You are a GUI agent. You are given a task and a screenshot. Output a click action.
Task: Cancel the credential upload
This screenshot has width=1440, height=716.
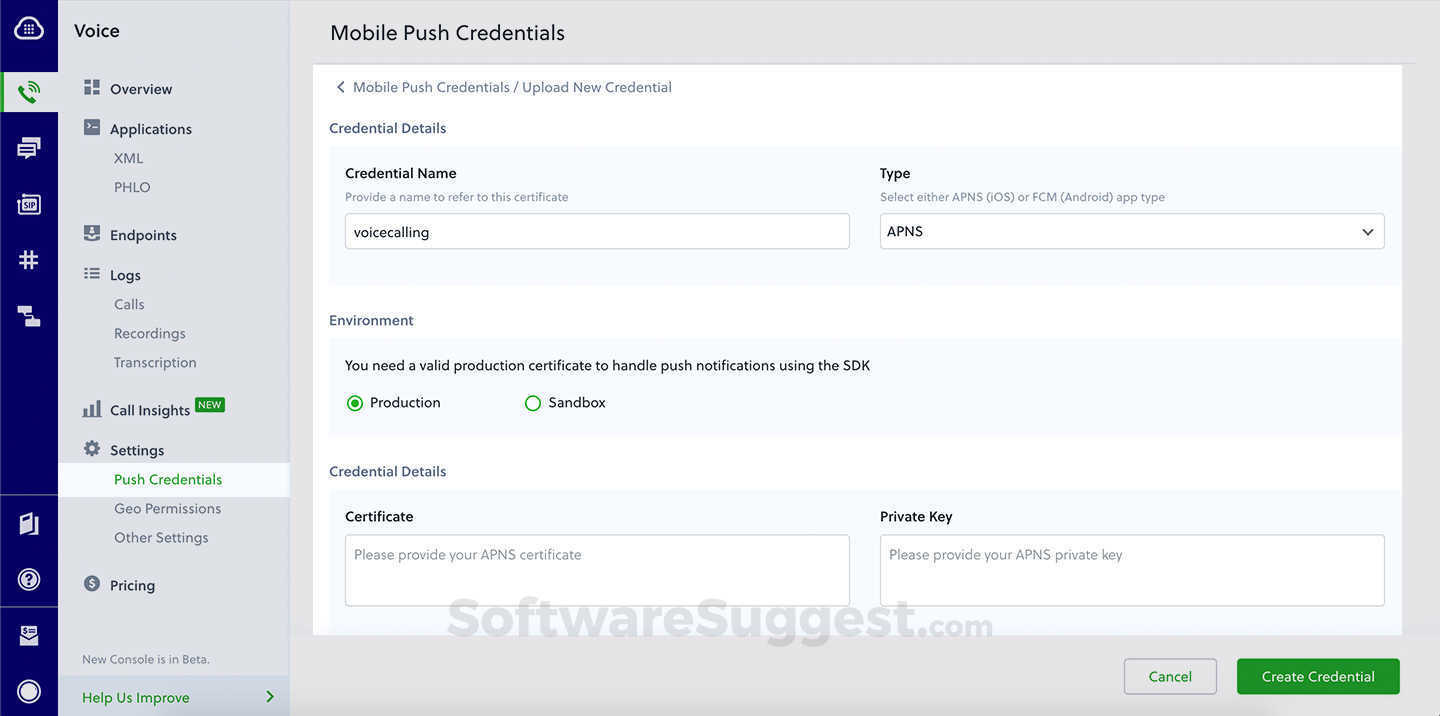[1170, 676]
